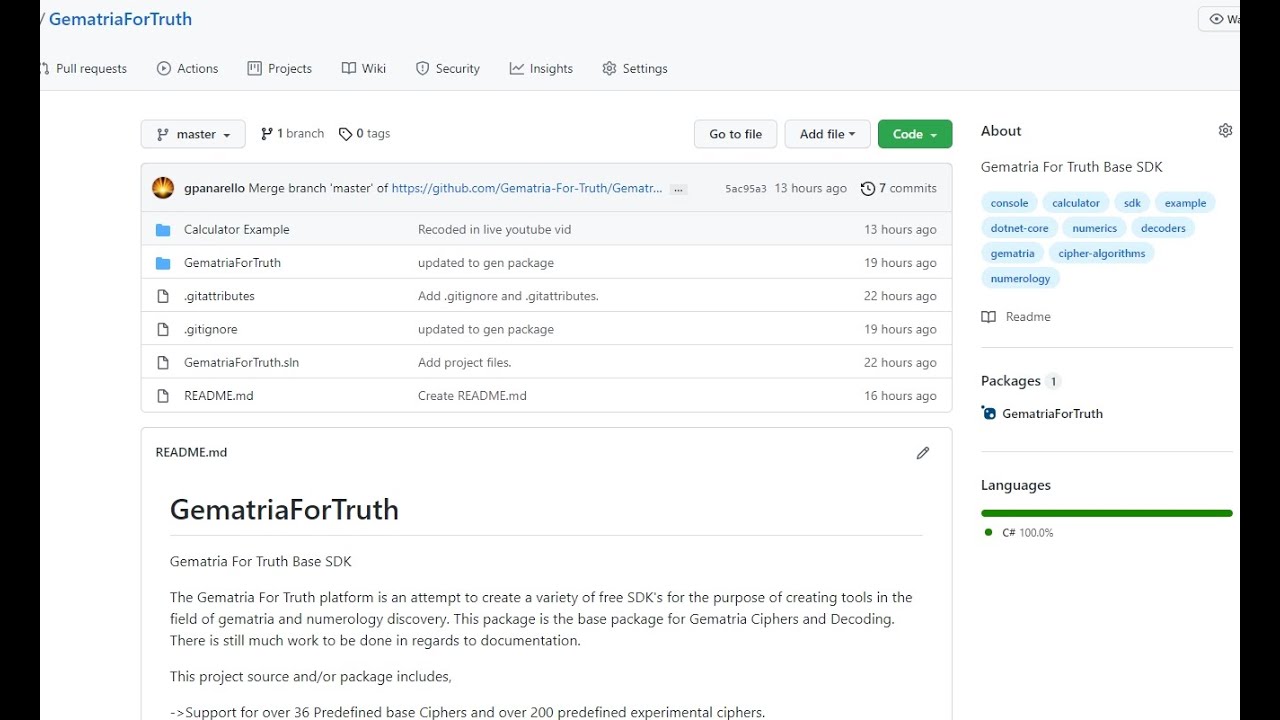Open the Insights tab
Image resolution: width=1280 pixels, height=720 pixels.
541,69
